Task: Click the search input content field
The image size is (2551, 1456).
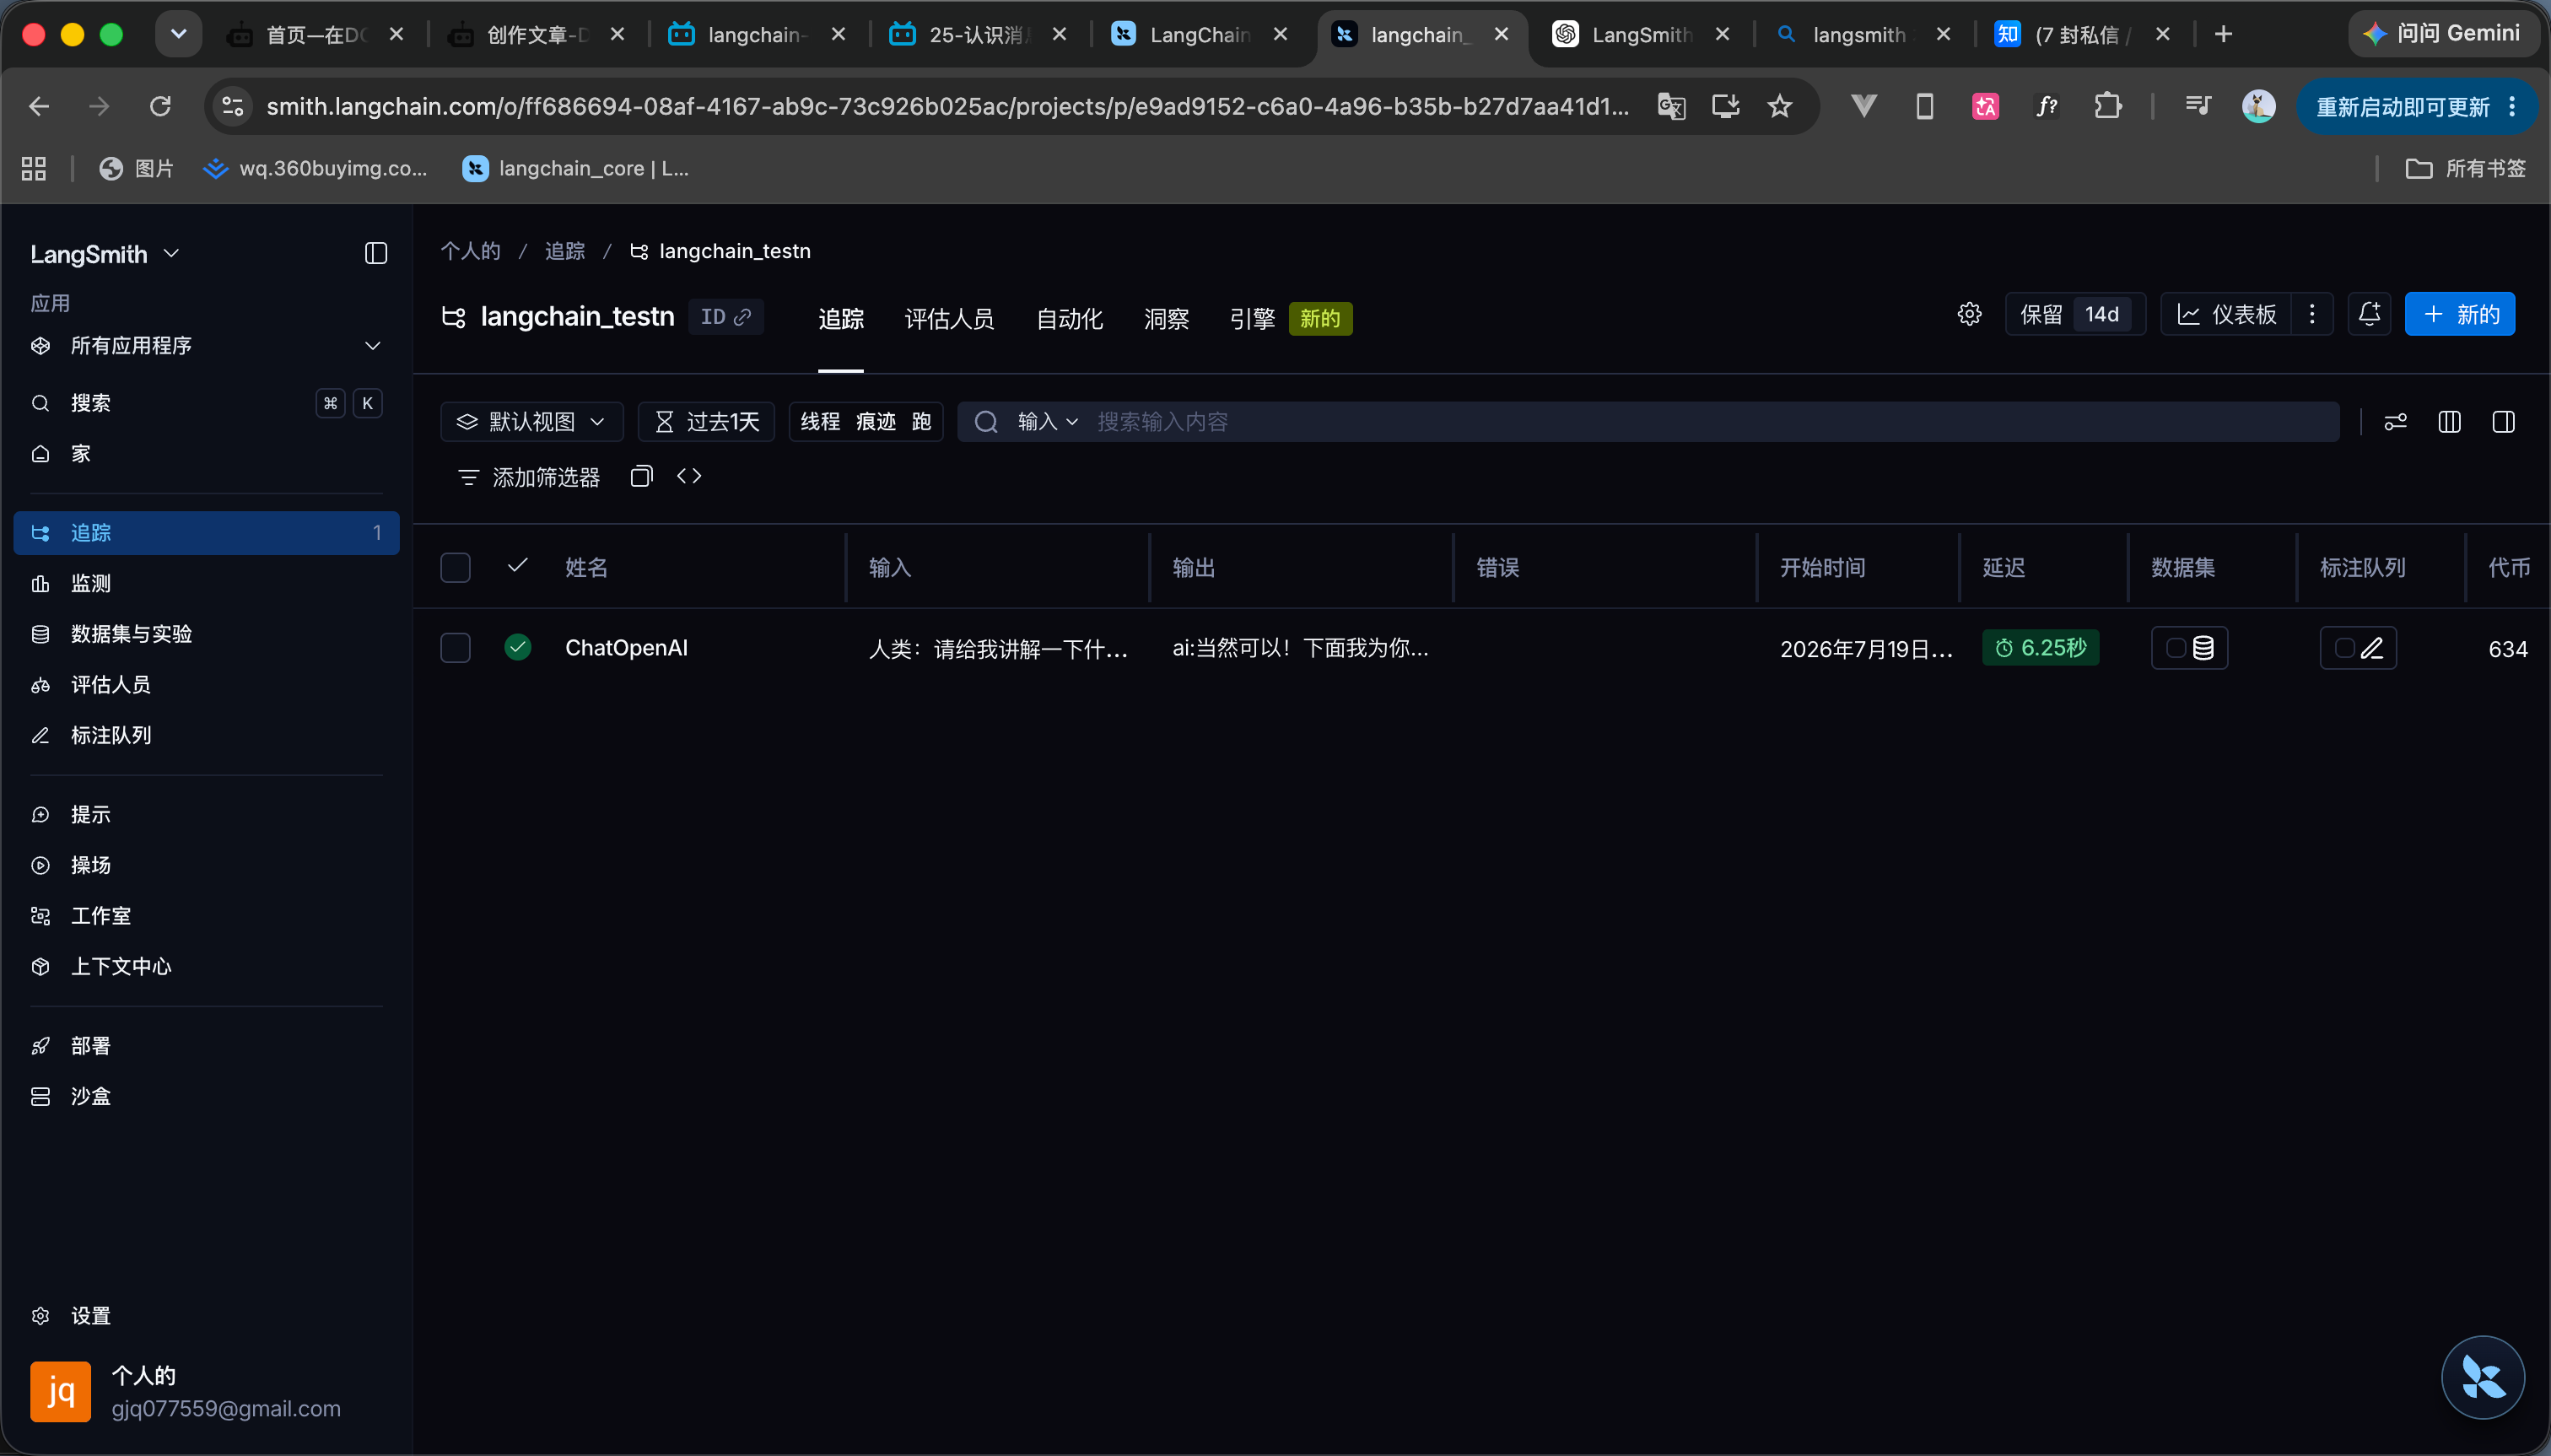Action: 1712,422
